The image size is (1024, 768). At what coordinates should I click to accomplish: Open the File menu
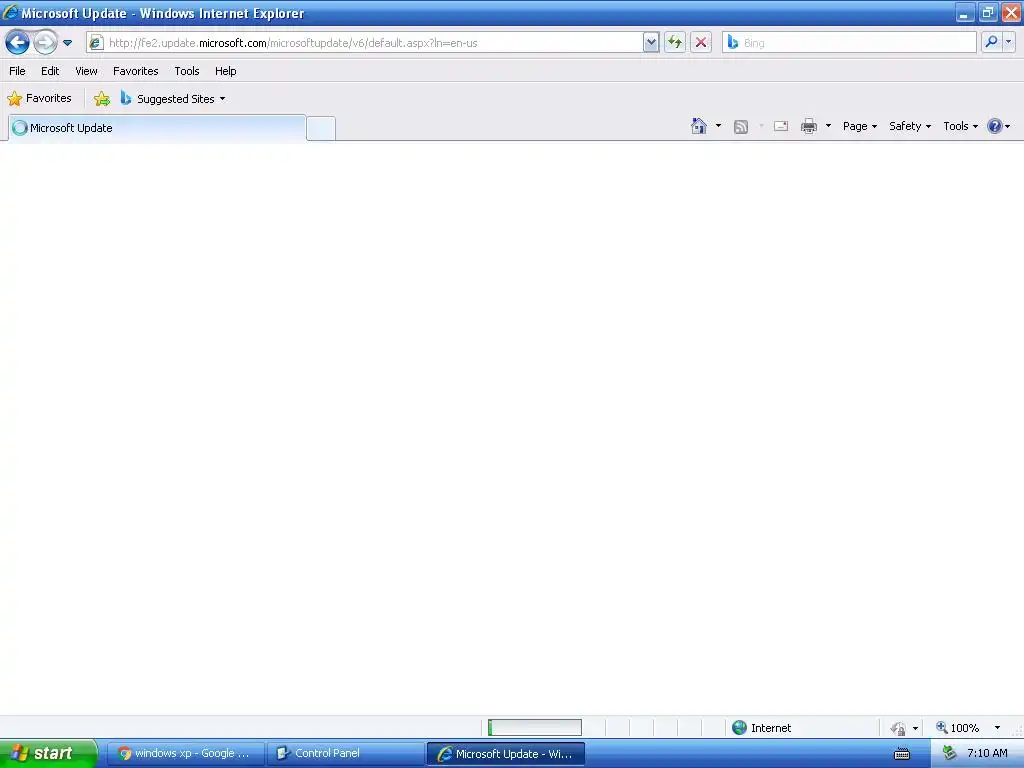[x=18, y=71]
